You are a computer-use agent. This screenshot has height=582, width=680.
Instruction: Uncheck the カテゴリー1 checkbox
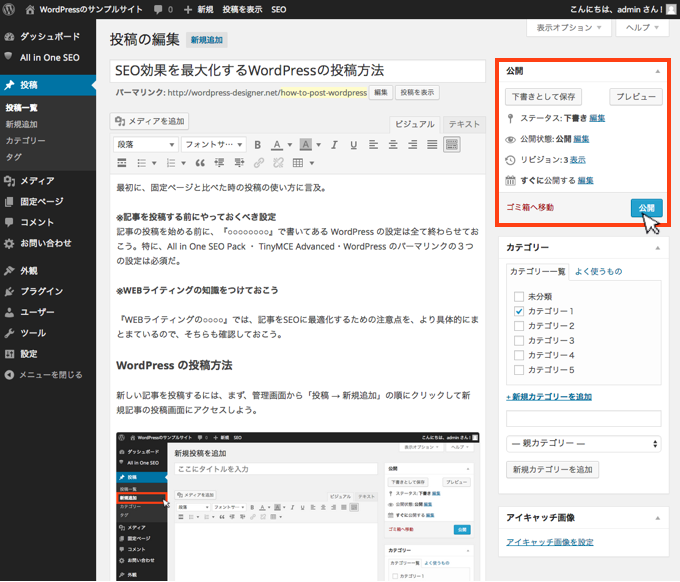519,311
